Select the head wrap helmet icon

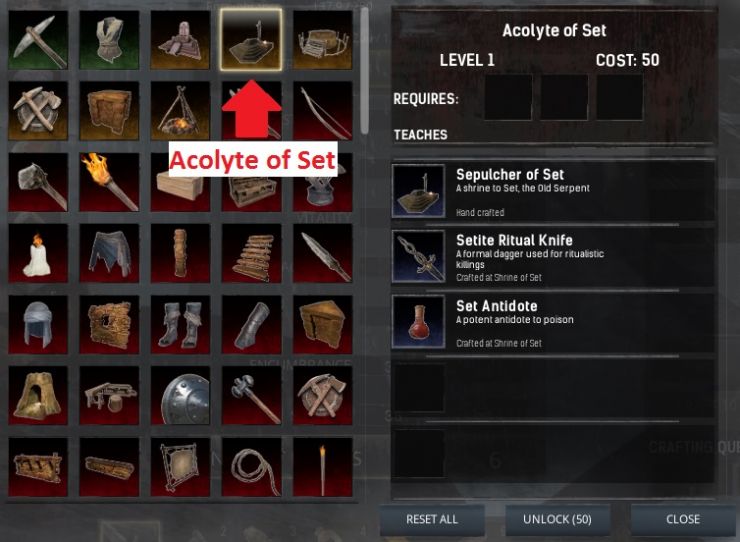[x=38, y=324]
